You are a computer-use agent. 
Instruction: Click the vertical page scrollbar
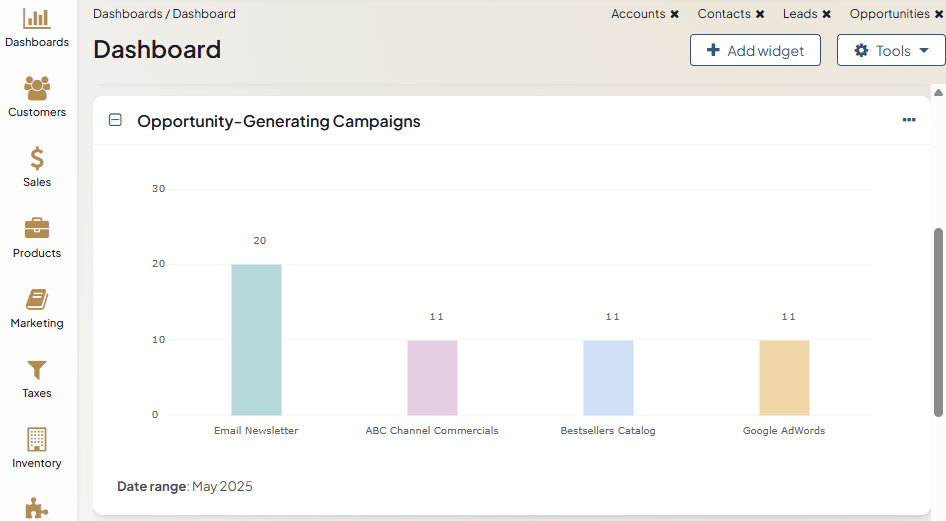click(x=938, y=320)
